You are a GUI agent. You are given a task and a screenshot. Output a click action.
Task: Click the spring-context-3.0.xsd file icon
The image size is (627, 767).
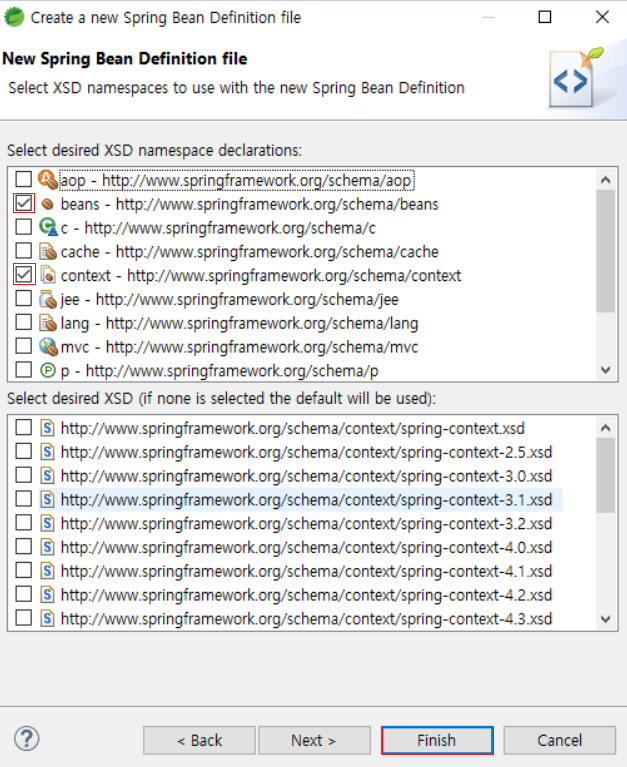[x=47, y=475]
